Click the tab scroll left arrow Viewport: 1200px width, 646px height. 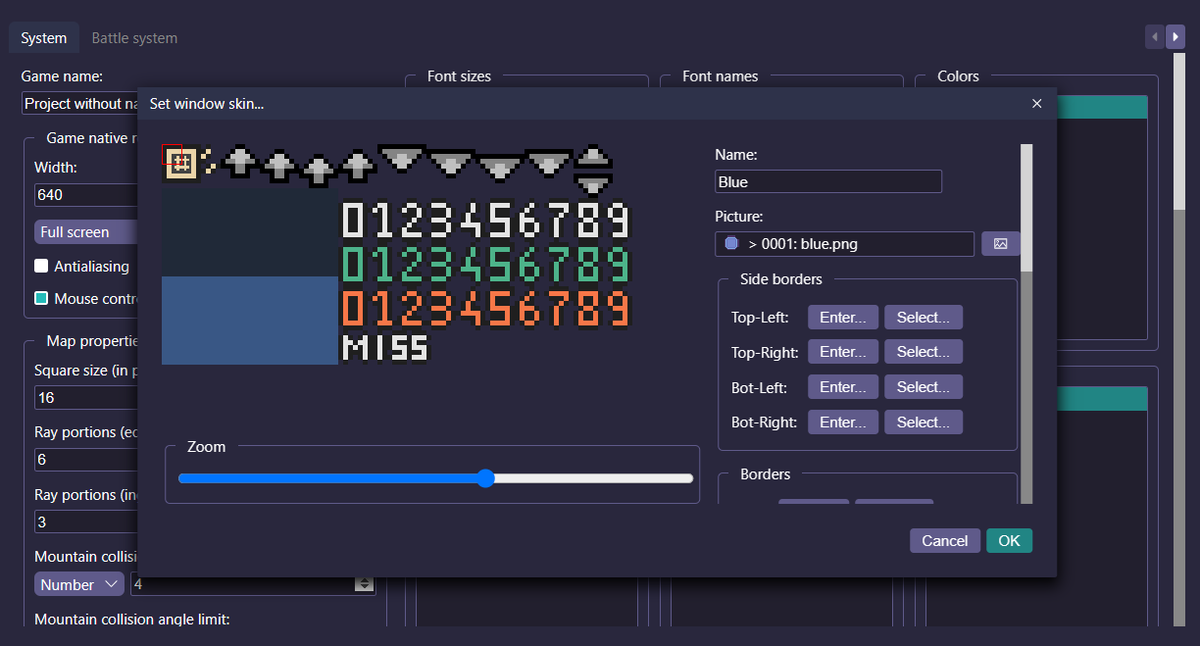[1155, 37]
